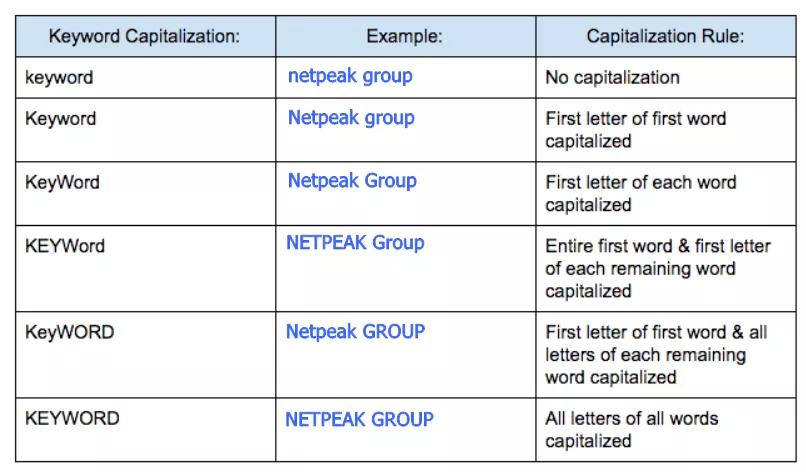Click the lowercase 'keyword' cell
The image size is (806, 472).
(145, 78)
